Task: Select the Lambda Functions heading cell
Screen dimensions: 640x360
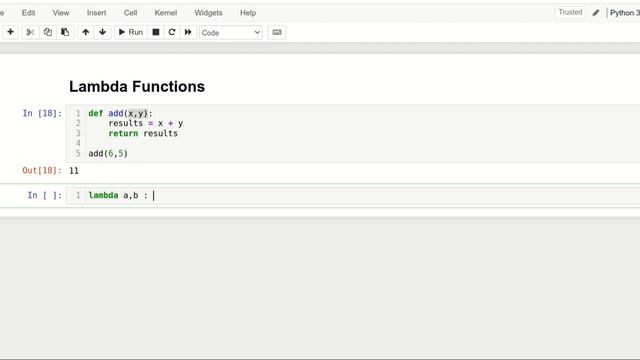Action: [x=137, y=87]
